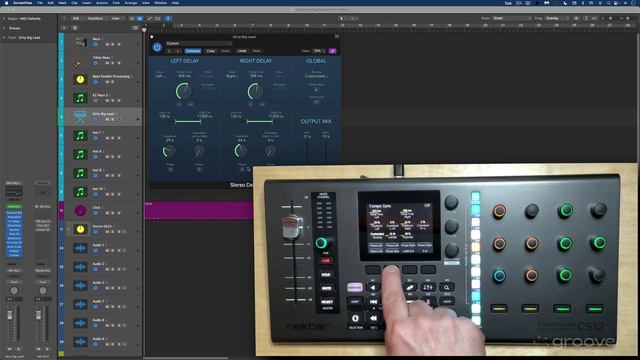Open the Custom preset dropdown in plug-in
640x360 pixels.
click(199, 43)
